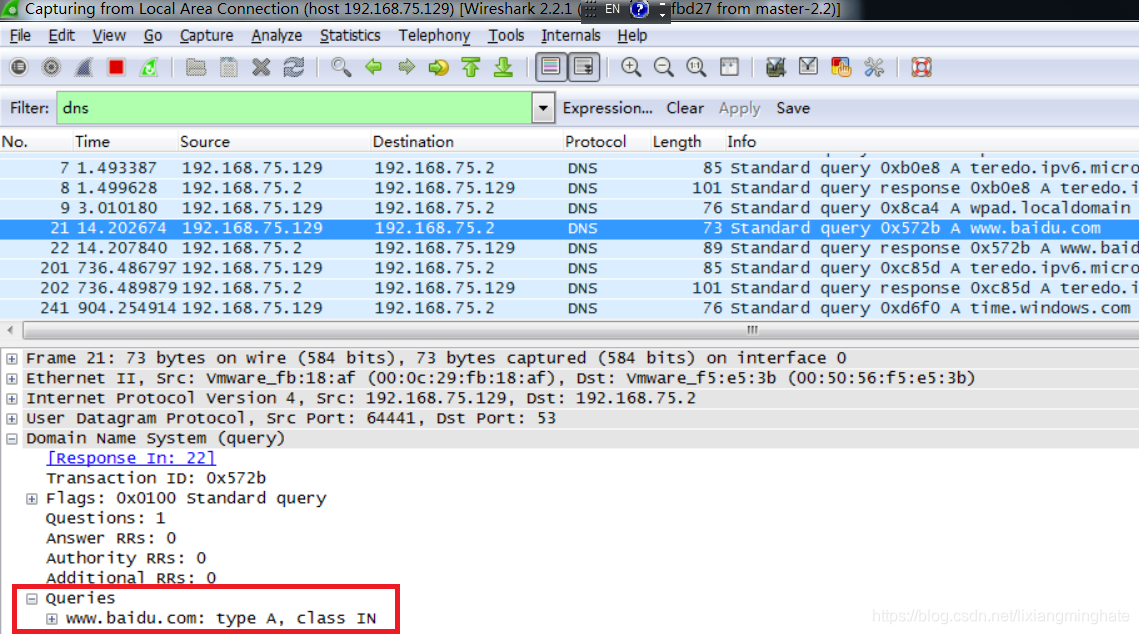
Task: Toggle auto scroll during live capture
Action: [583, 68]
